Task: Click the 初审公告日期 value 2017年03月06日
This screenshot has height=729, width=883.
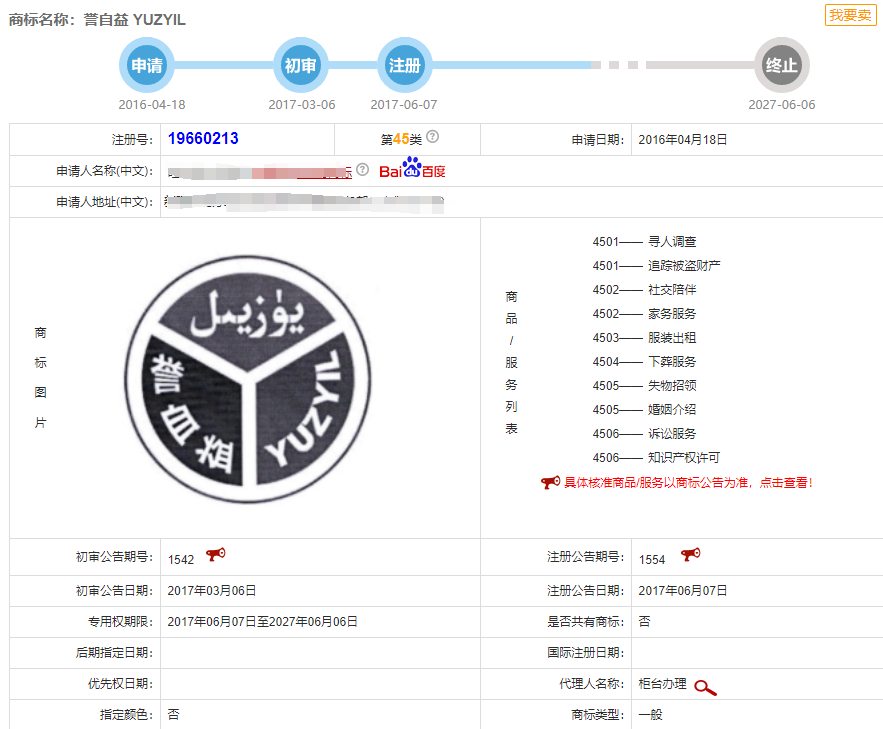Action: coord(212,591)
